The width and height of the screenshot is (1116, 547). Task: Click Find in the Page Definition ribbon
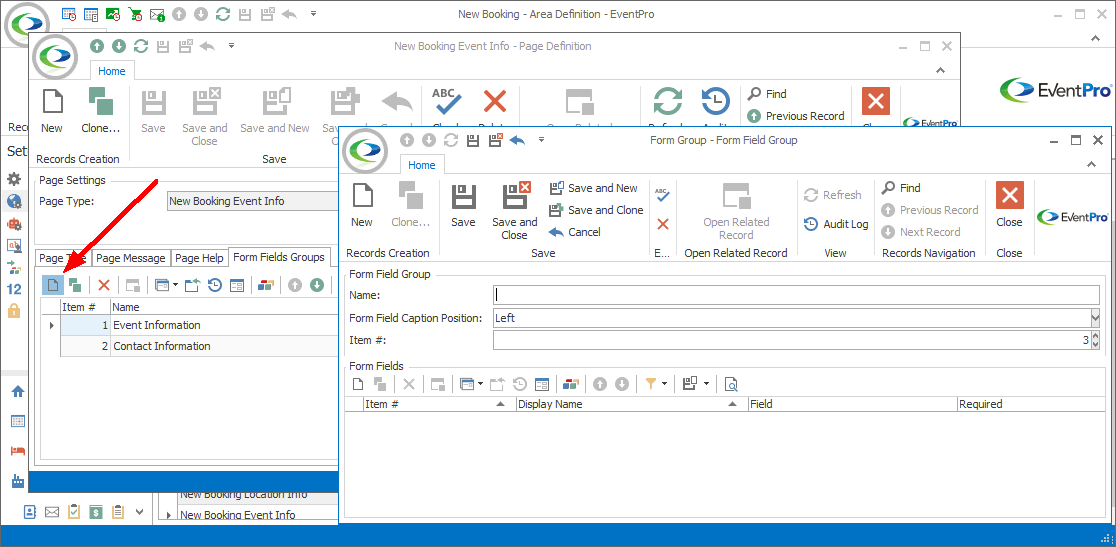(767, 94)
